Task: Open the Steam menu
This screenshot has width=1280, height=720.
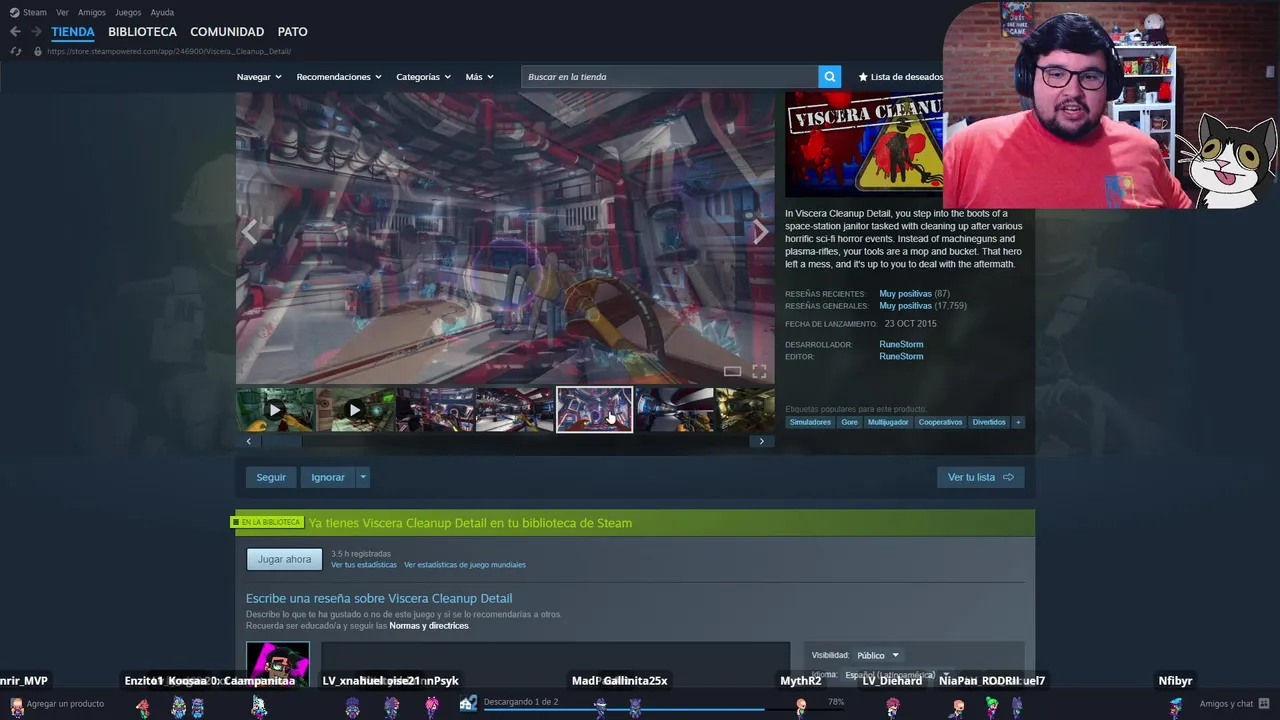Action: click(x=35, y=12)
